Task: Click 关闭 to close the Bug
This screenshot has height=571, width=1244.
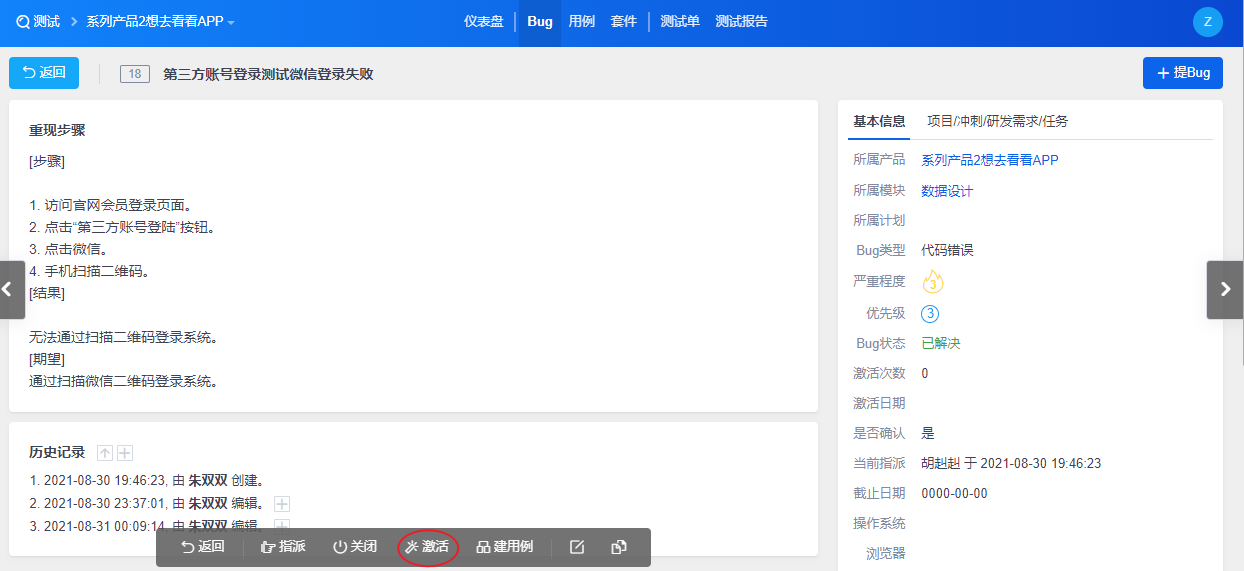Action: tap(355, 547)
